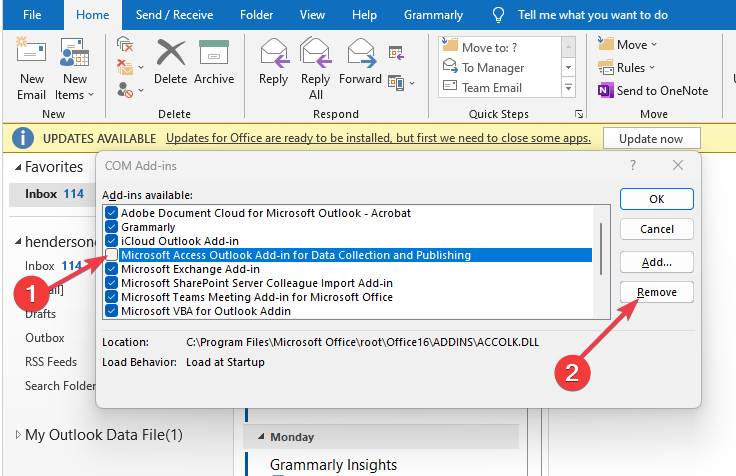Select the Team Email quick step

500,88
